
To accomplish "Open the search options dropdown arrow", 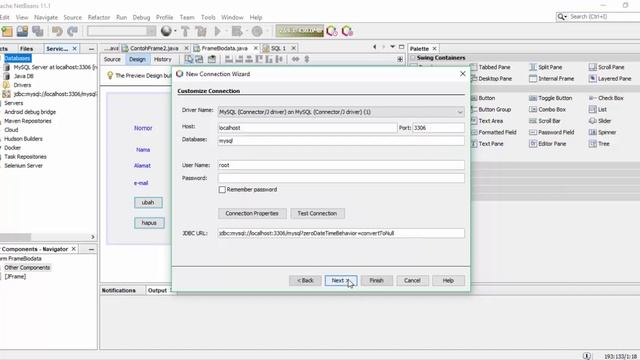I will pyautogui.click(x=565, y=17).
